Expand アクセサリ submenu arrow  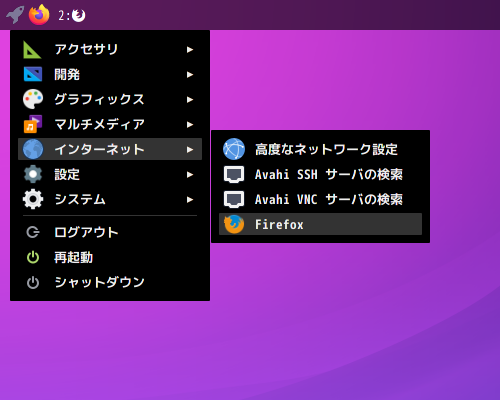tap(190, 50)
